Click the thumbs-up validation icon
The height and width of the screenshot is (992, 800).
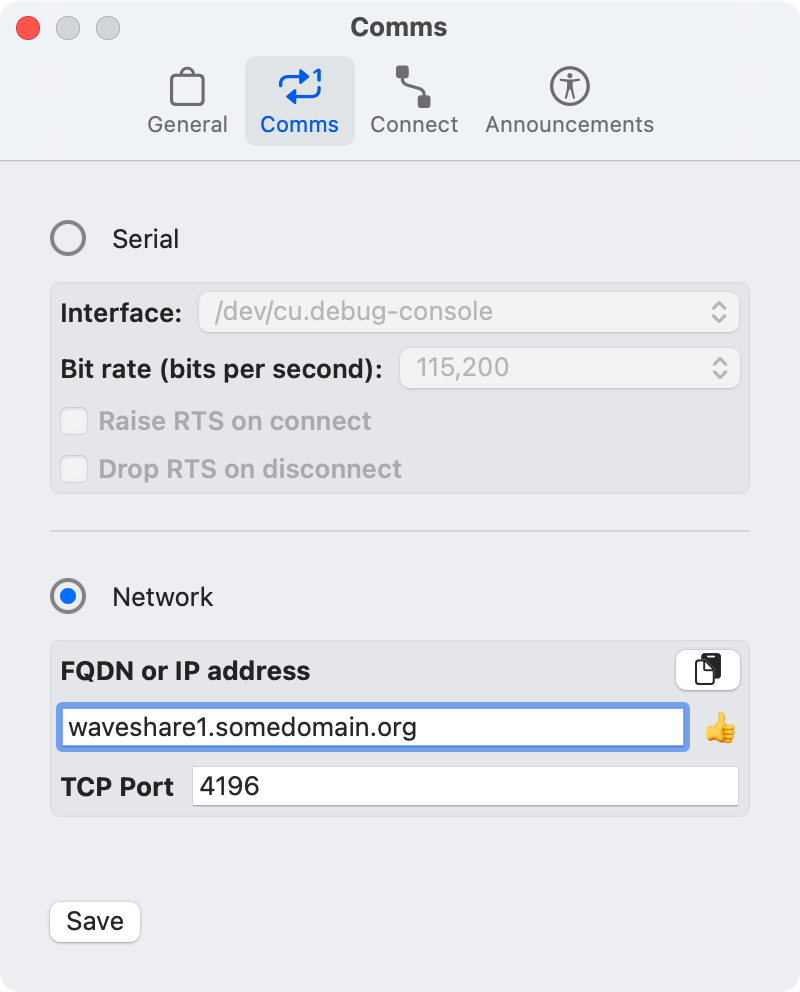tap(720, 728)
